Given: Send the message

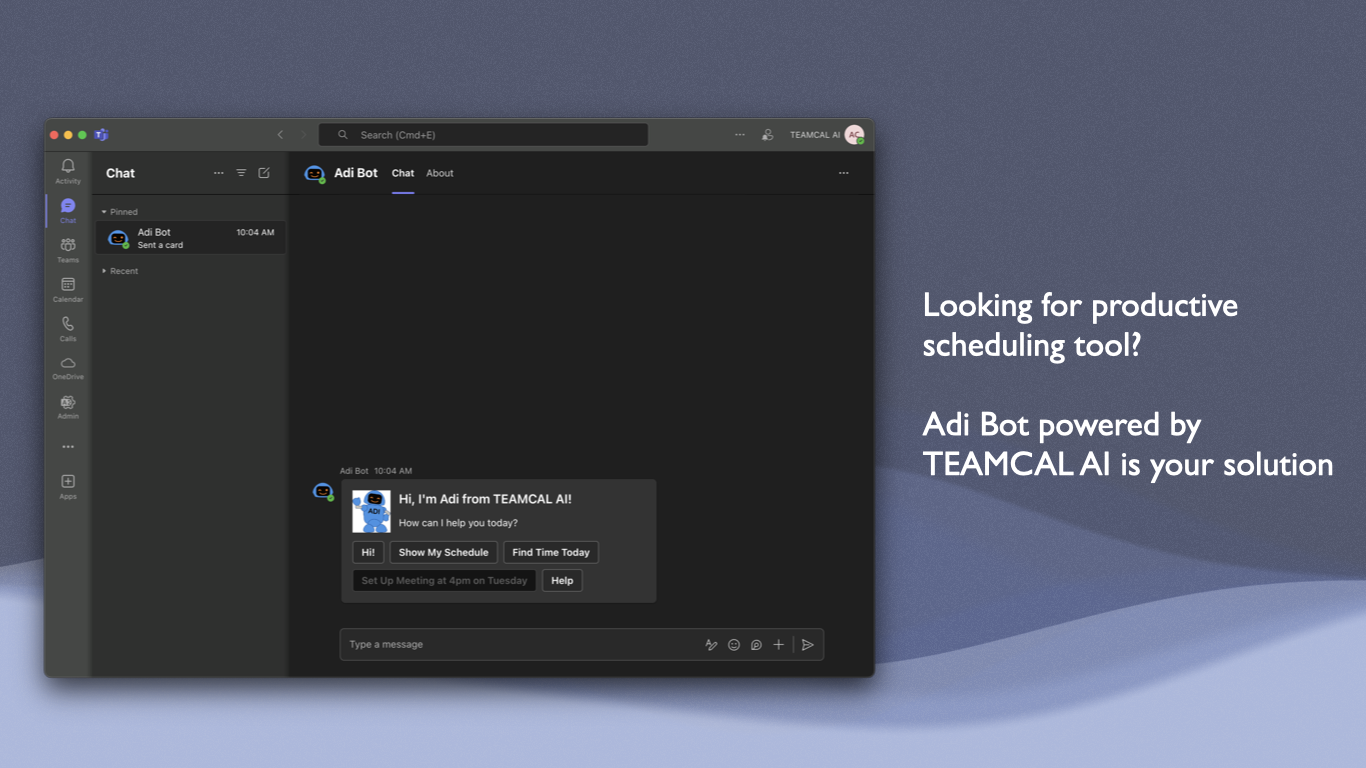Looking at the screenshot, I should coord(808,645).
